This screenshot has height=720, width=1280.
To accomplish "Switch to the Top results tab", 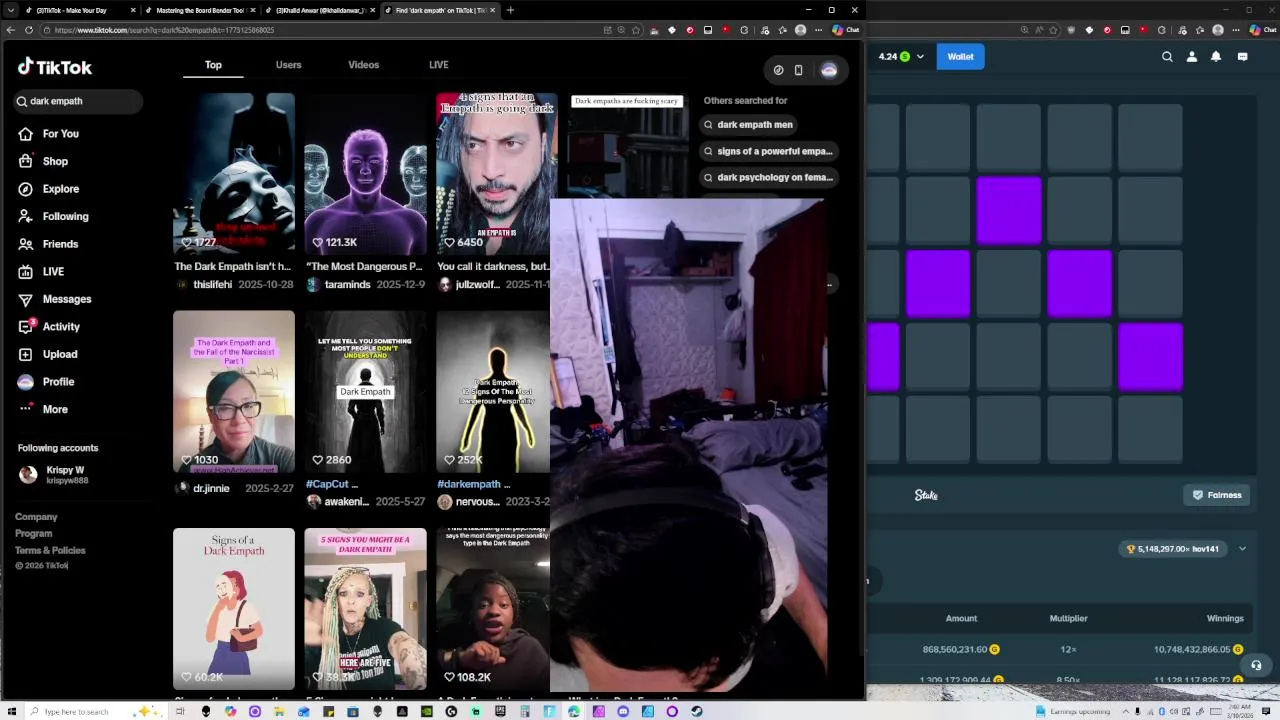I will coord(213,65).
